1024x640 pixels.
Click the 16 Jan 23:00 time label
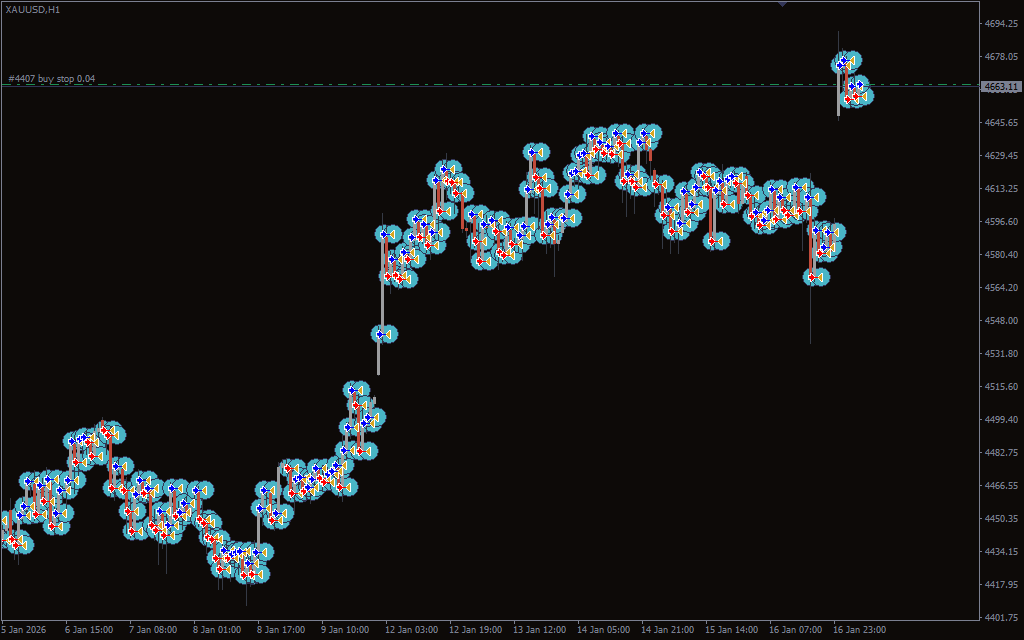(x=858, y=630)
